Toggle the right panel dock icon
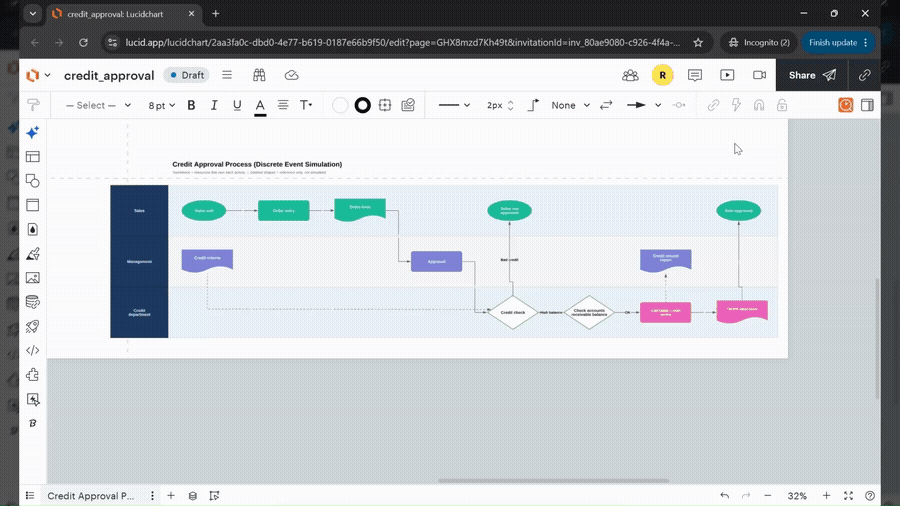The image size is (900, 506). click(x=867, y=105)
